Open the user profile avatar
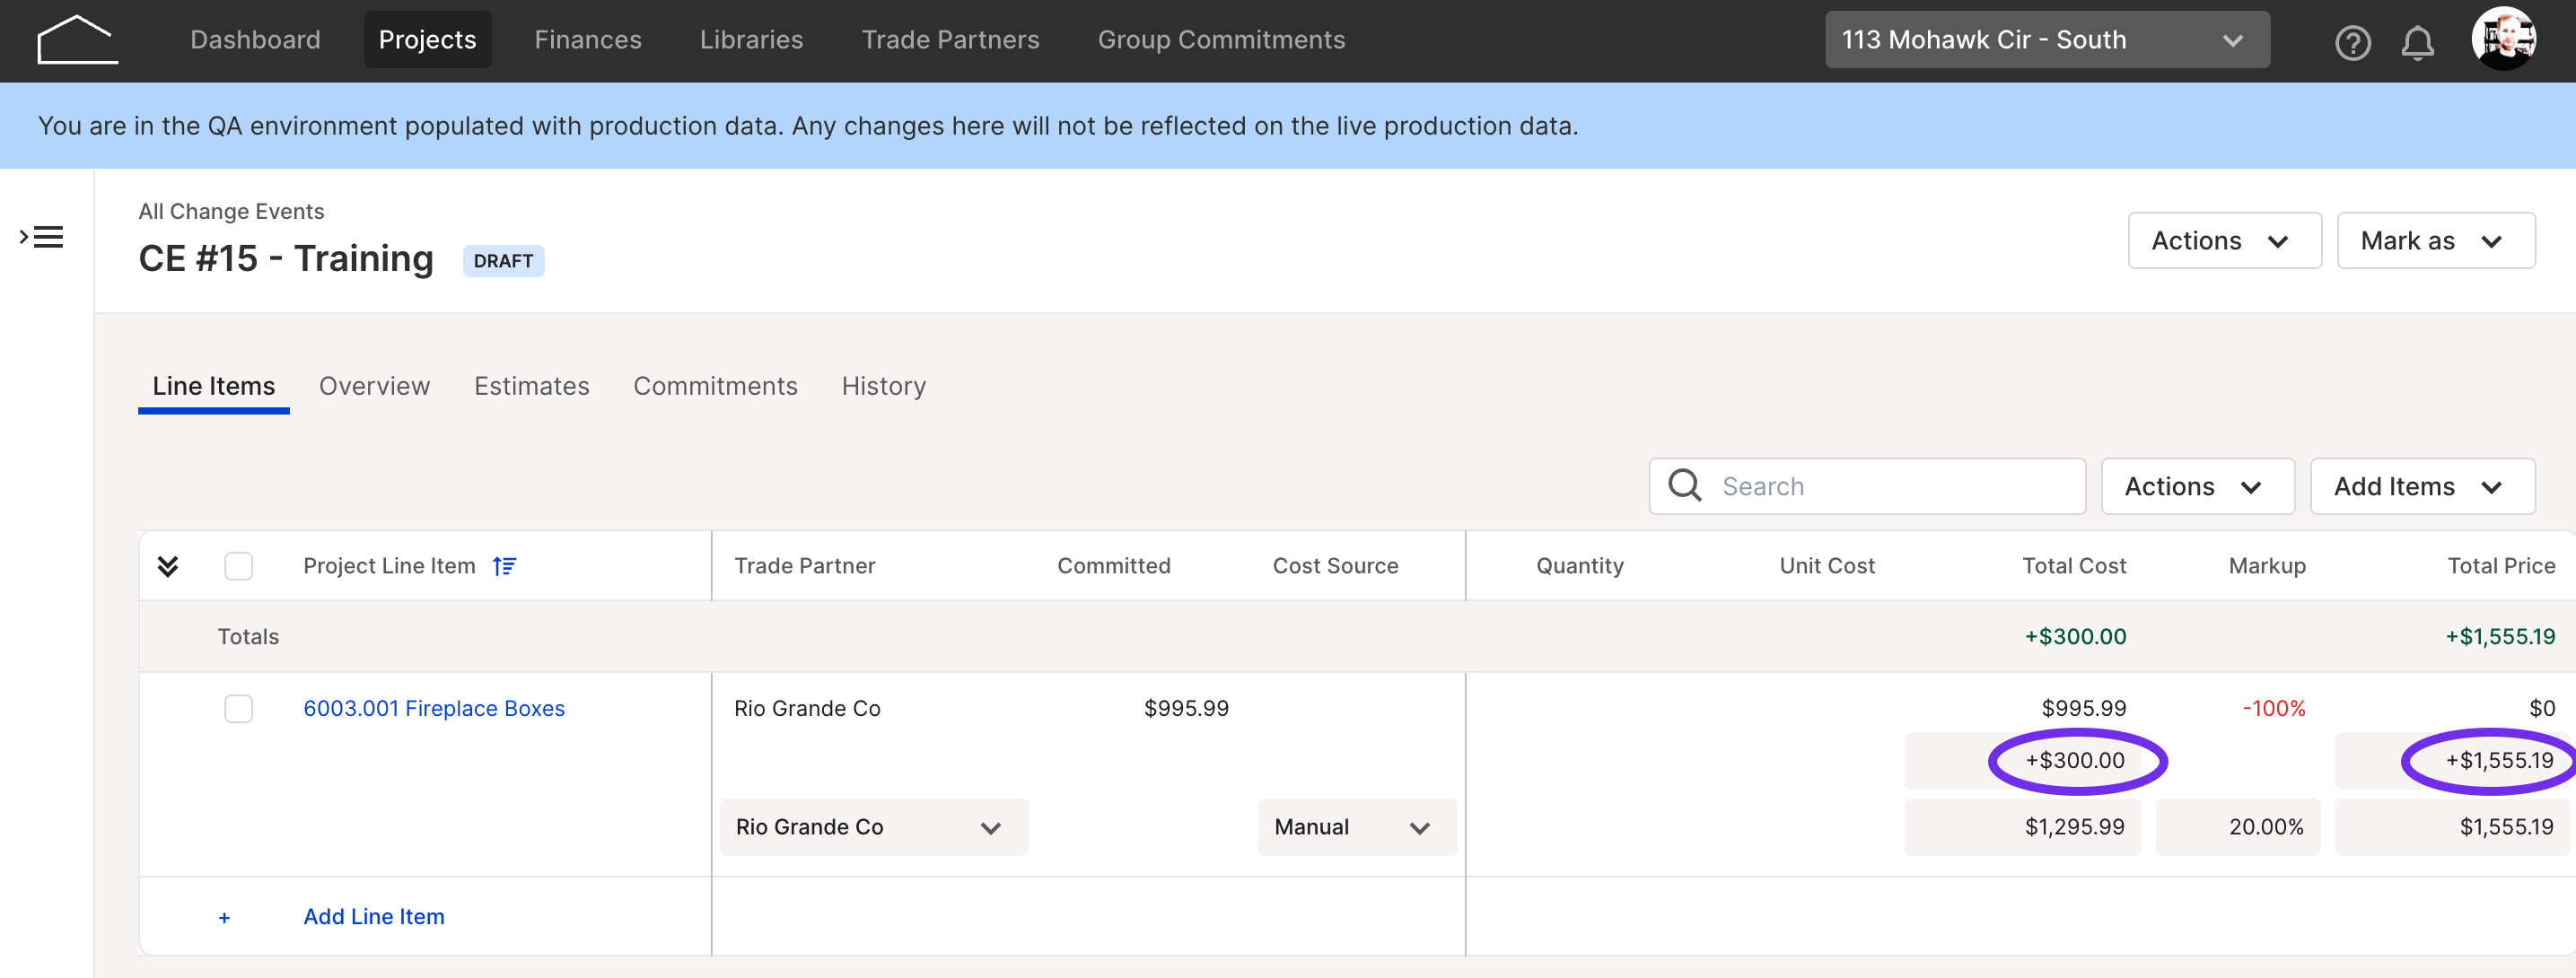2576x978 pixels. (x=2503, y=40)
